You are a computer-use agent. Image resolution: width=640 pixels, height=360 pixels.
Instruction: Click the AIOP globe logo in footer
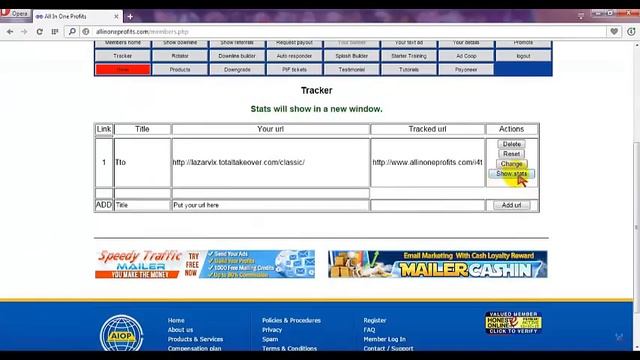pyautogui.click(x=121, y=333)
